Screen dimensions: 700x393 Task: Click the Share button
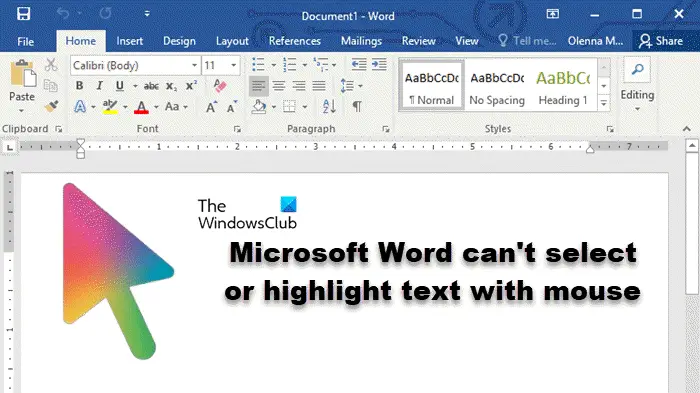(661, 41)
